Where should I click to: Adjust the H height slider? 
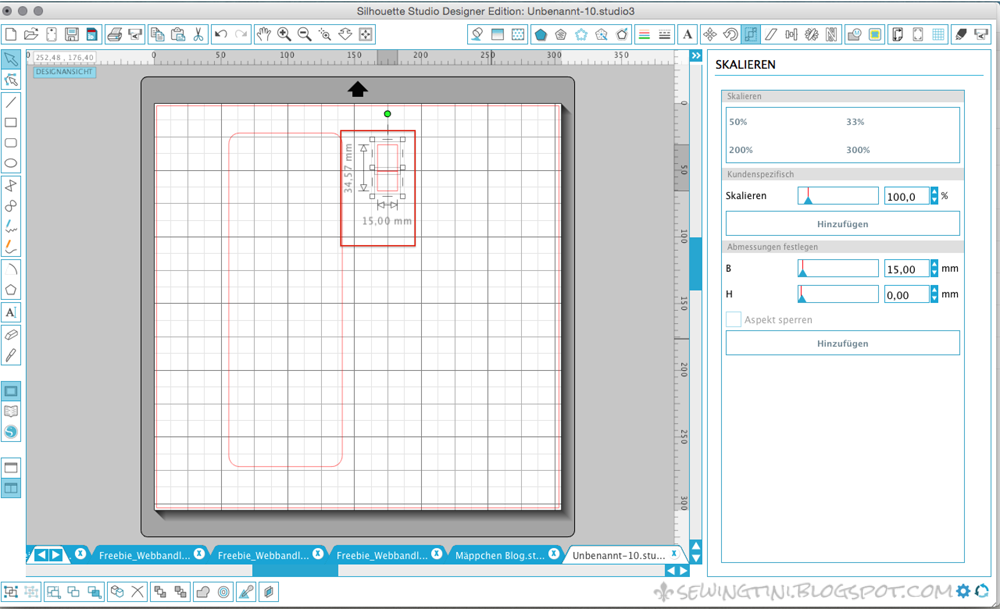837,294
